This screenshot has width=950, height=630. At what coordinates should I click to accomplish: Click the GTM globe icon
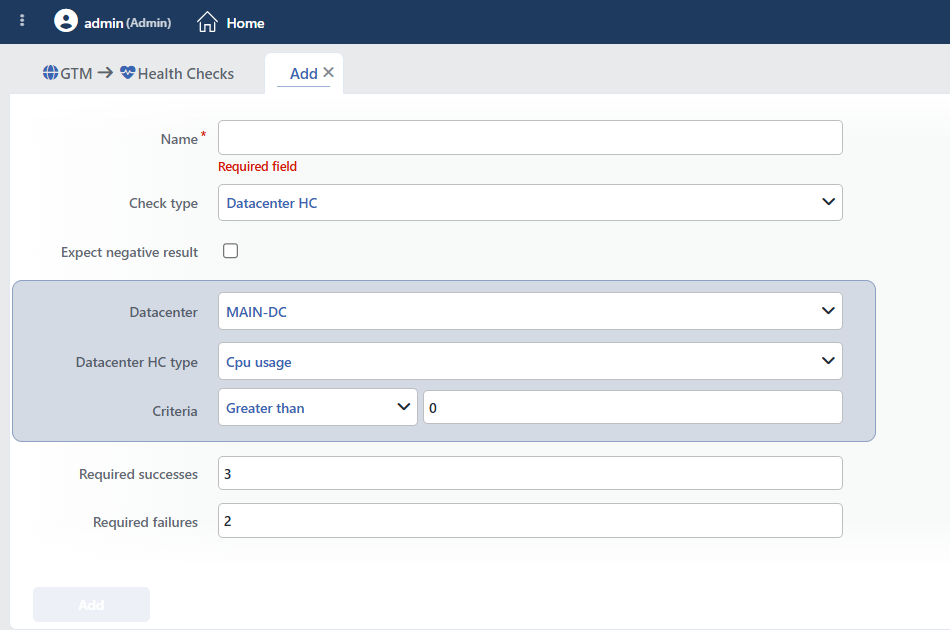(50, 73)
